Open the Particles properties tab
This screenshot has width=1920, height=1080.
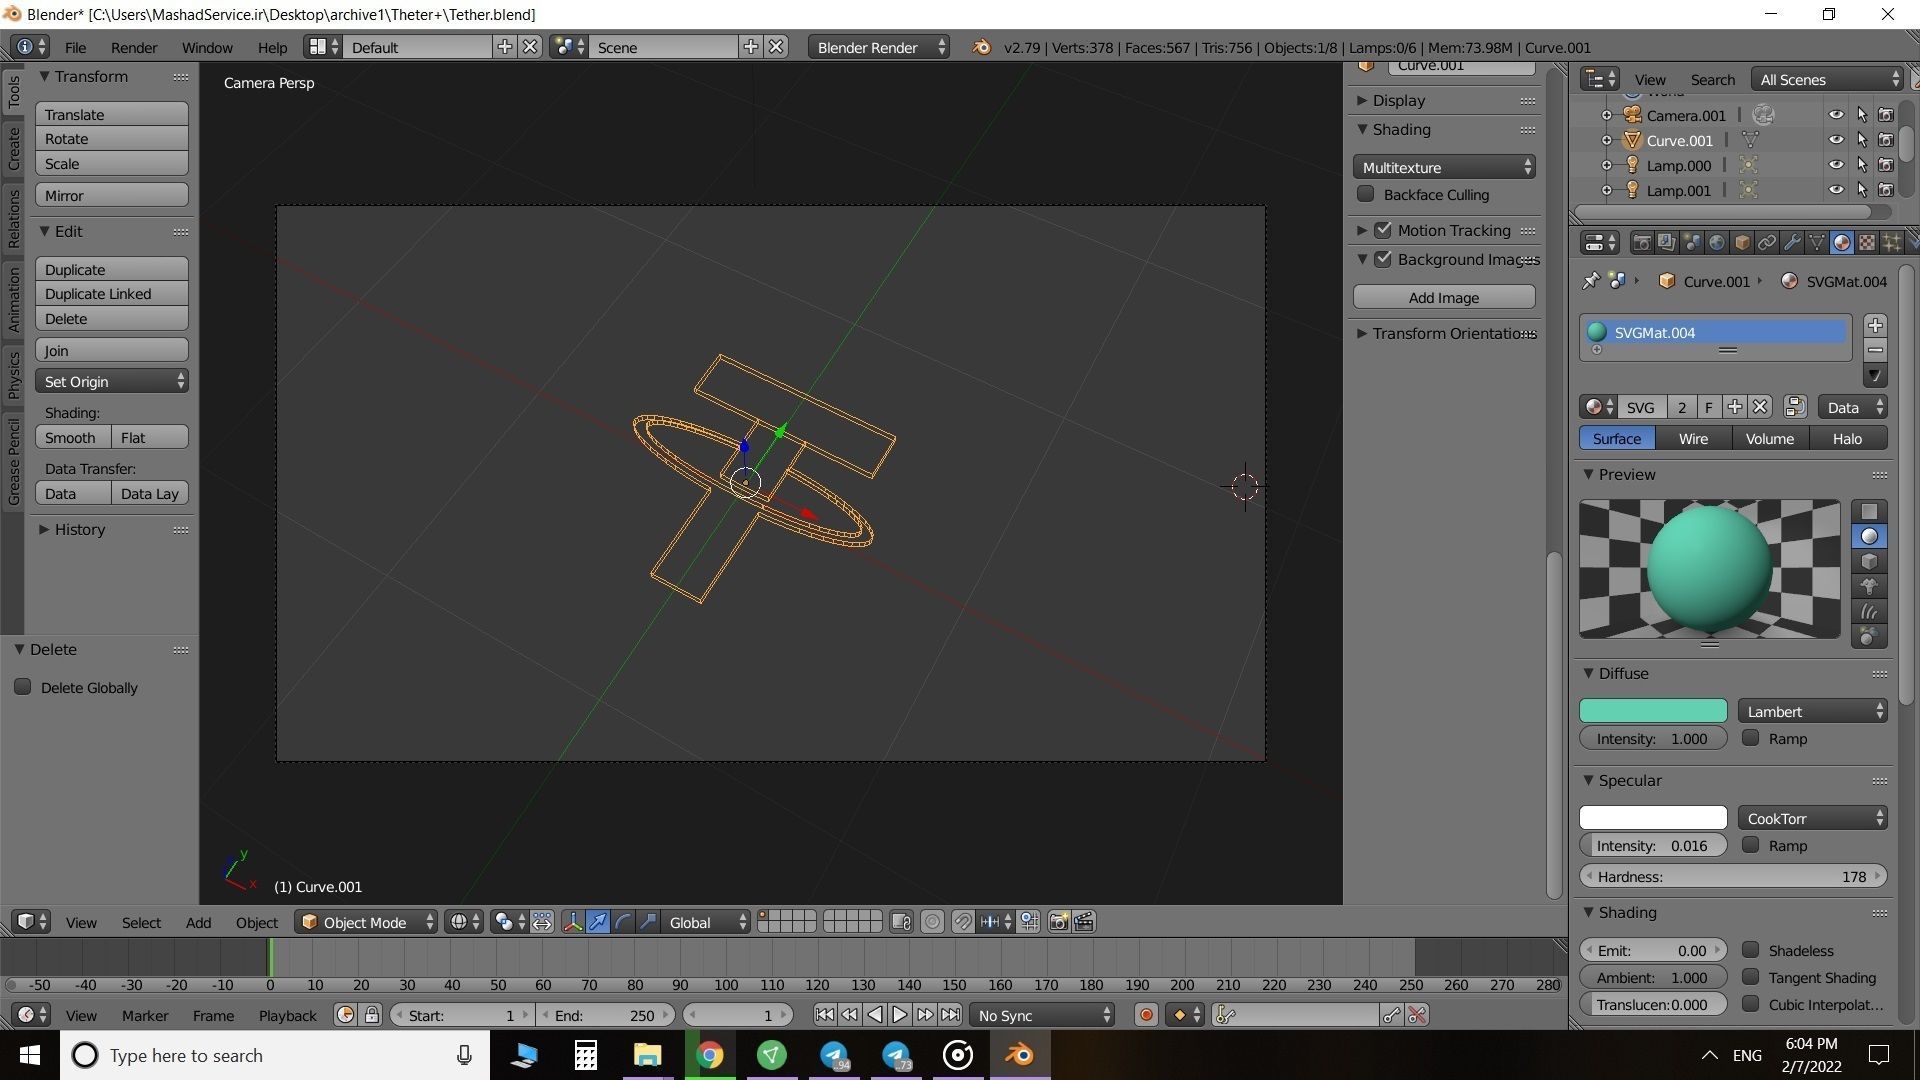pos(1891,242)
